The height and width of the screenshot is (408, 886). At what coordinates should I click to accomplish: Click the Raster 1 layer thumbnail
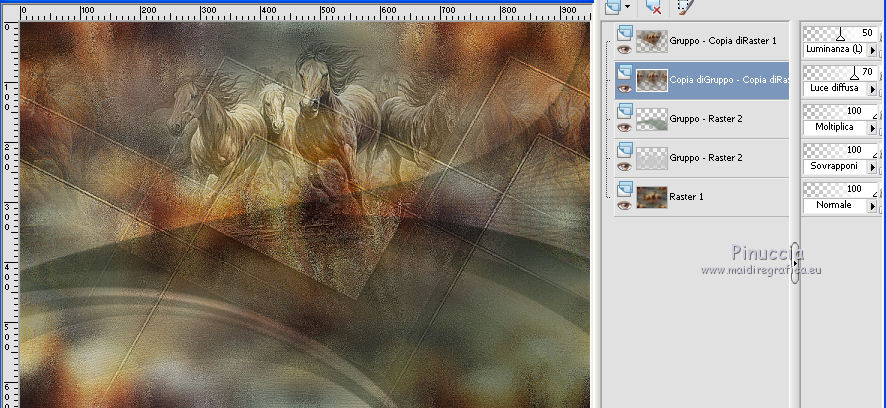pyautogui.click(x=652, y=197)
